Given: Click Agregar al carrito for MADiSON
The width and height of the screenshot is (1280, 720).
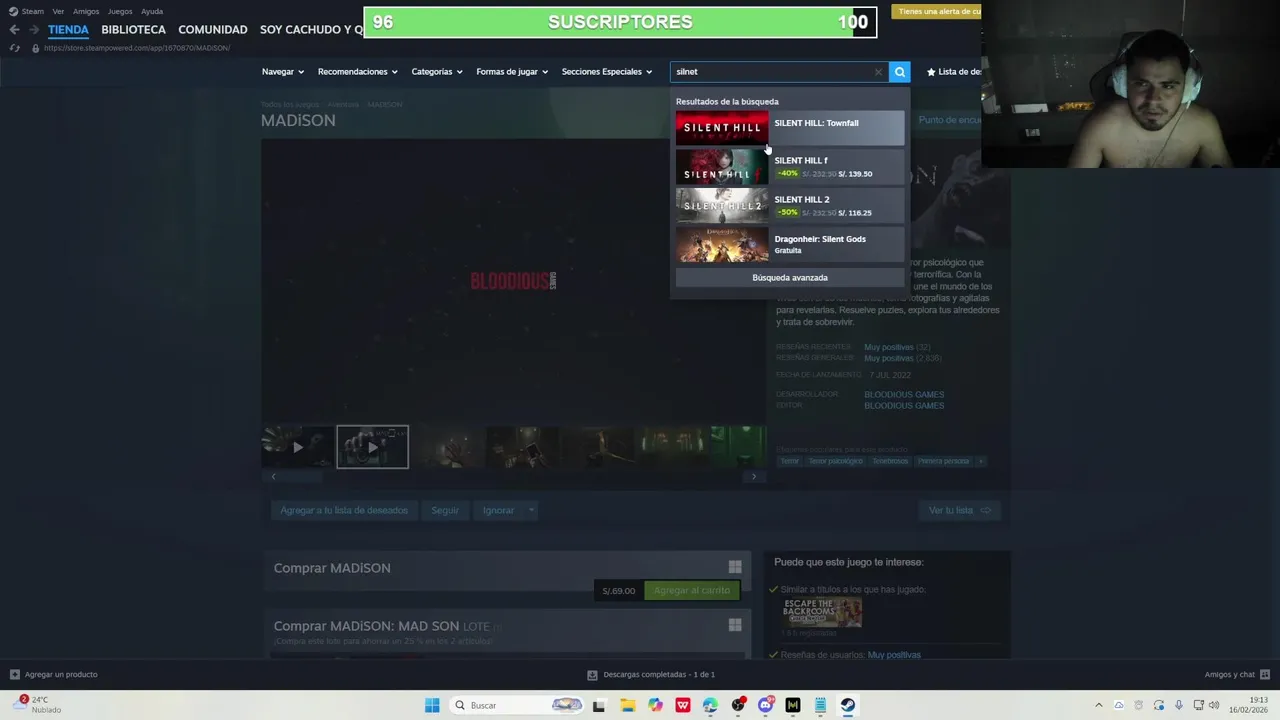Looking at the screenshot, I should [x=692, y=590].
